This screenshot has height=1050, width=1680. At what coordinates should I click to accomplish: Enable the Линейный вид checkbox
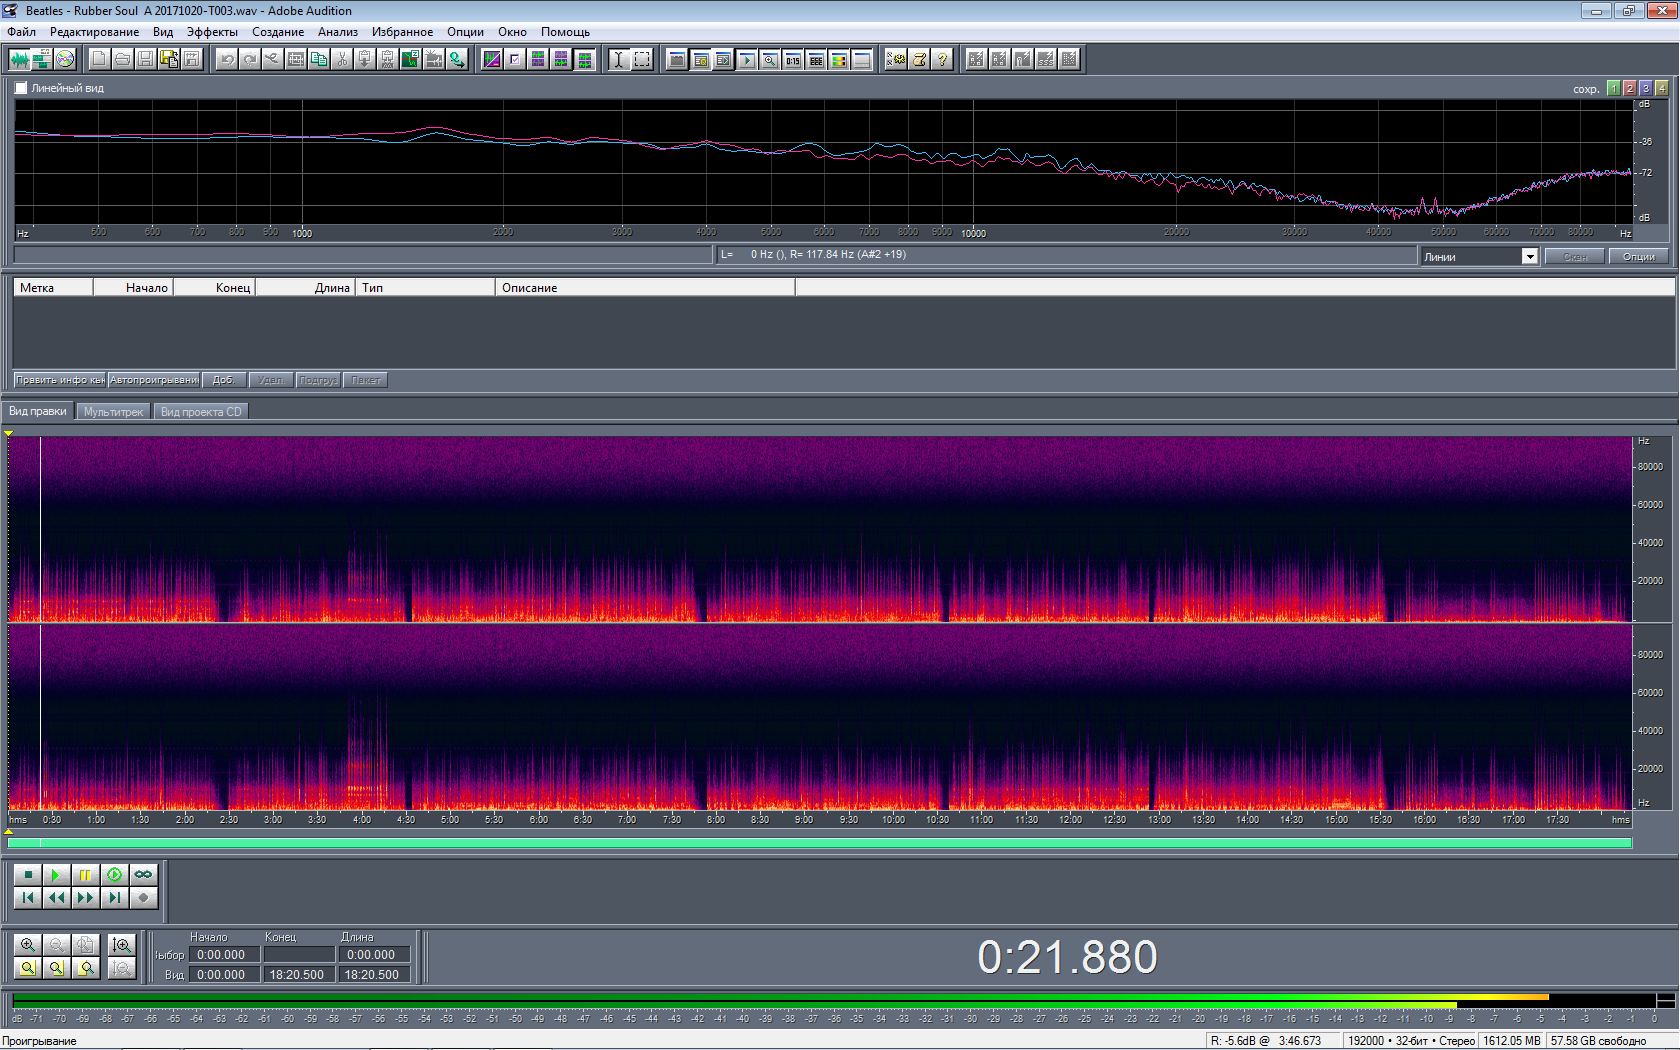[21, 88]
